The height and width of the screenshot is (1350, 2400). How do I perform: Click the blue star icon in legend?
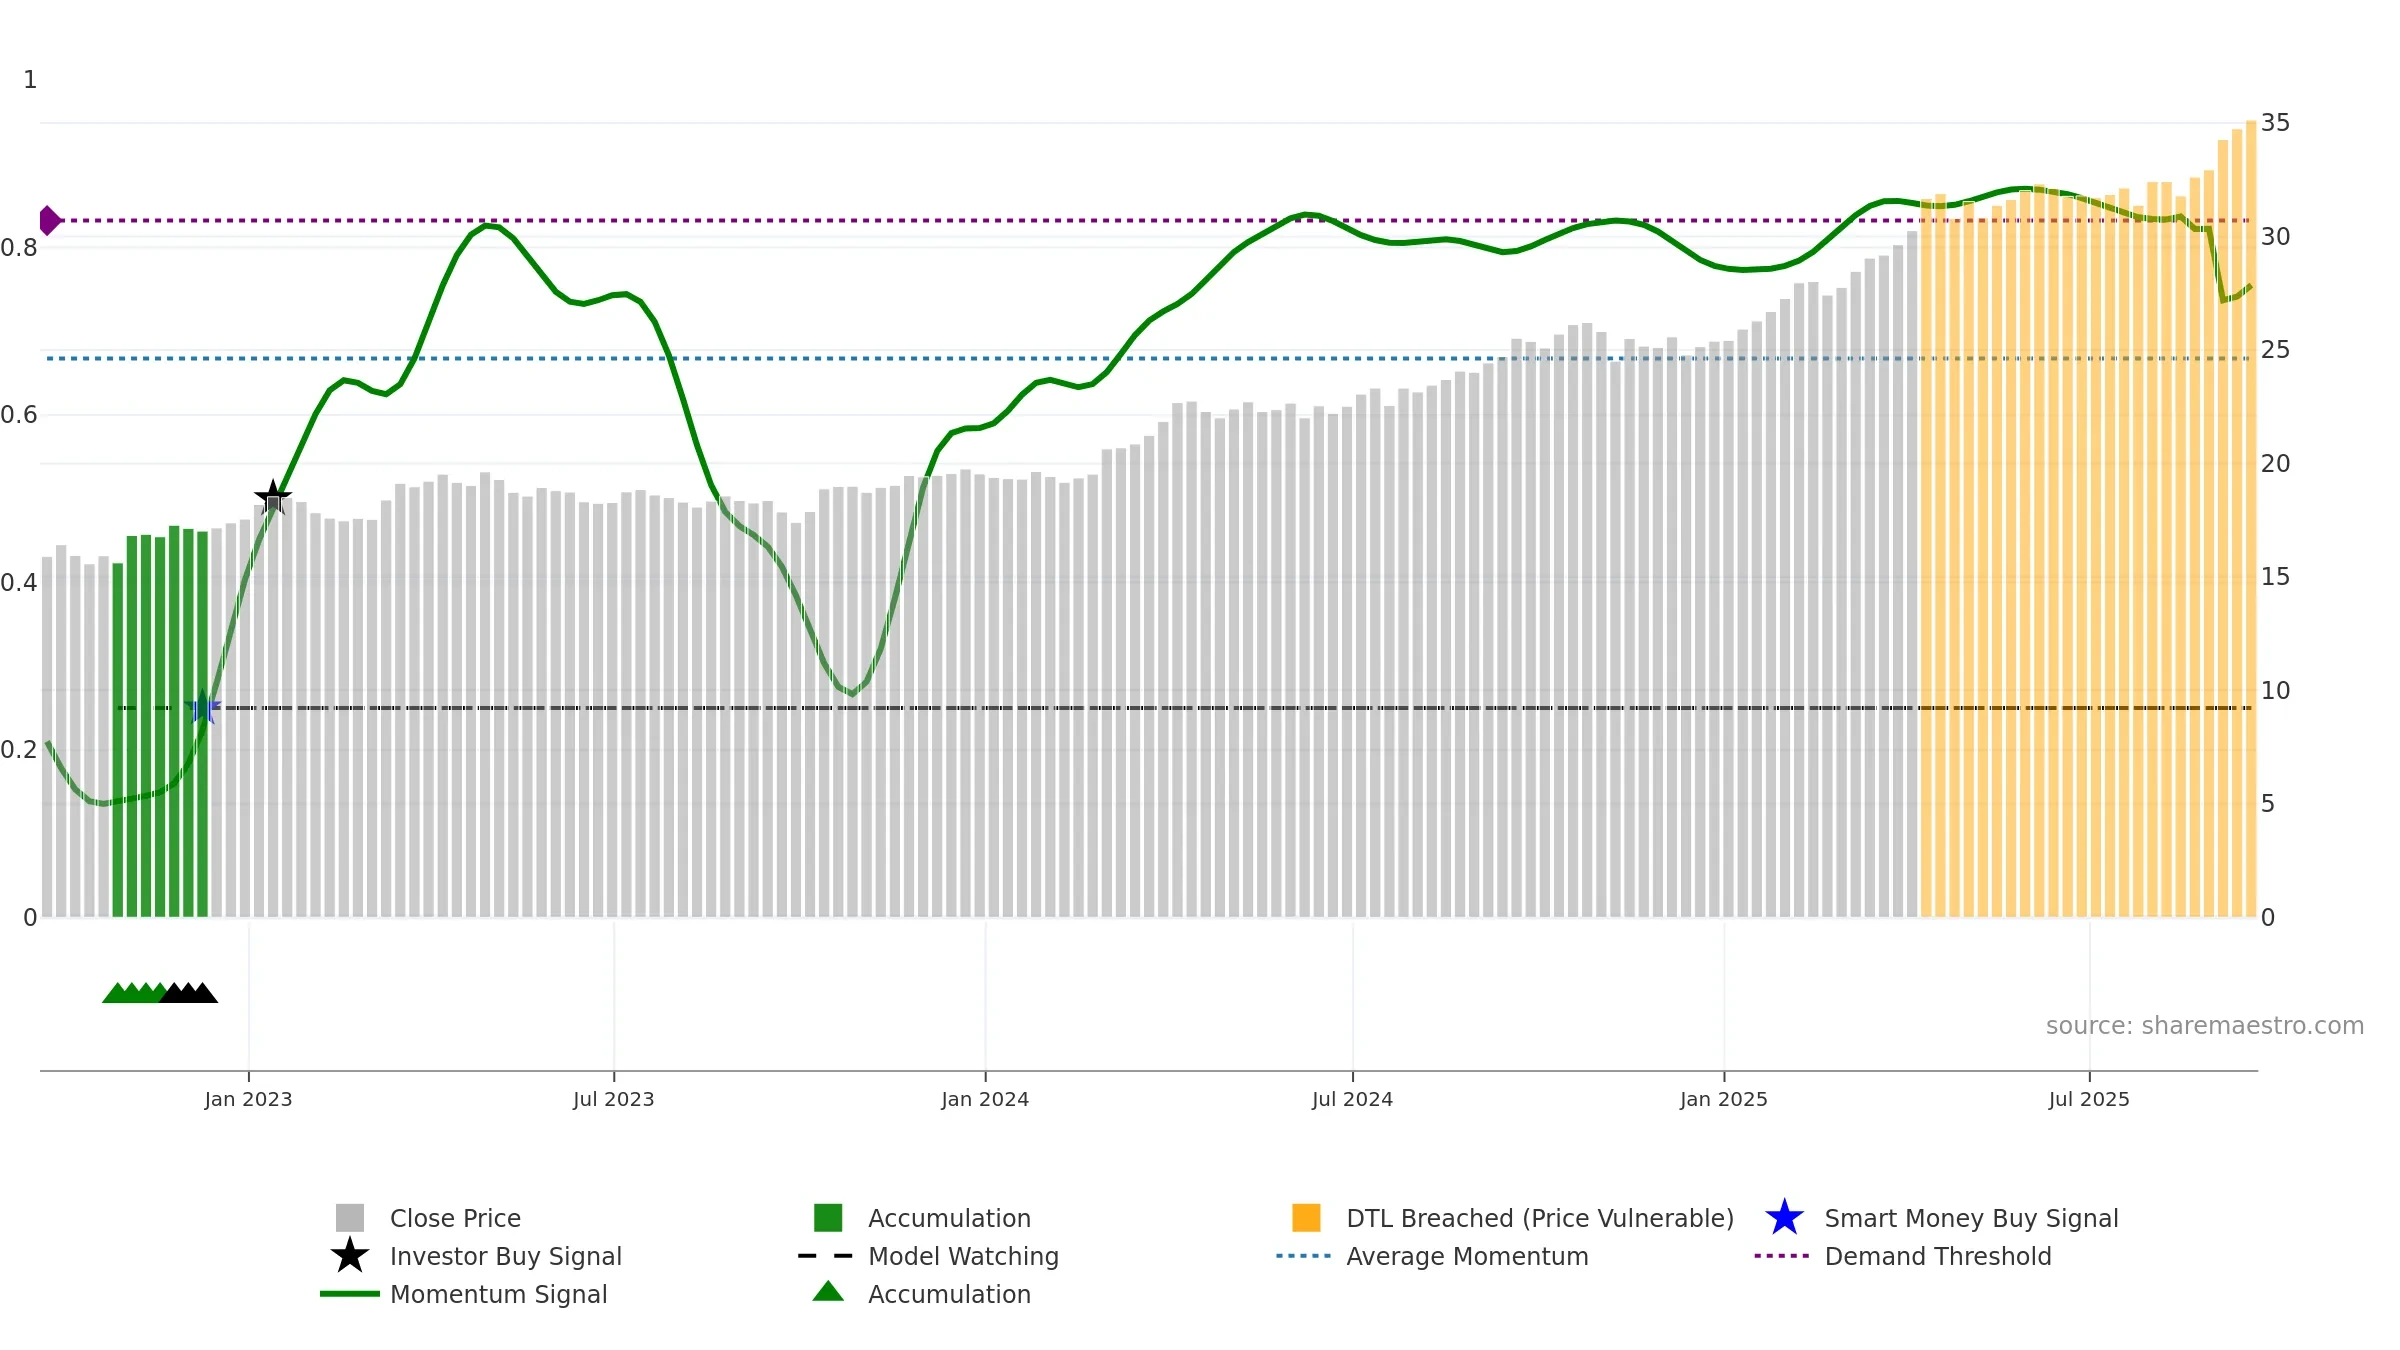[x=1784, y=1218]
